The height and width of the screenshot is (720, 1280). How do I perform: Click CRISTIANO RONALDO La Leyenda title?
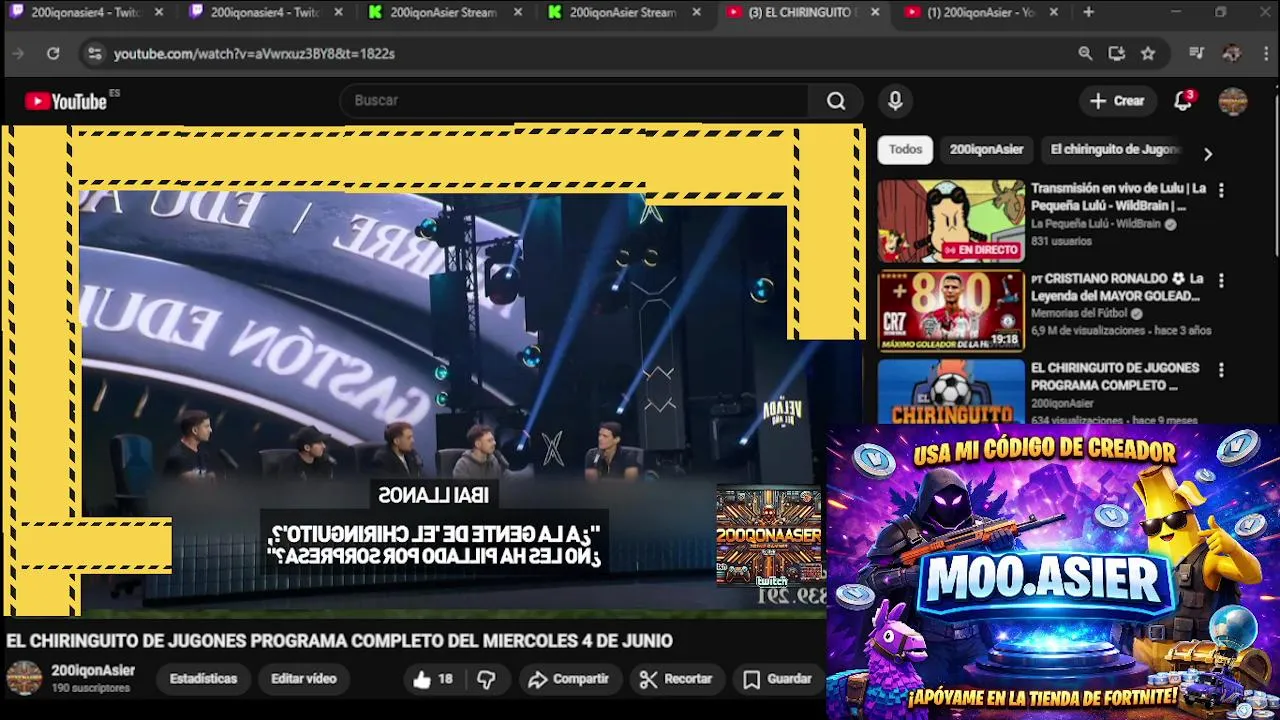[x=1116, y=287]
